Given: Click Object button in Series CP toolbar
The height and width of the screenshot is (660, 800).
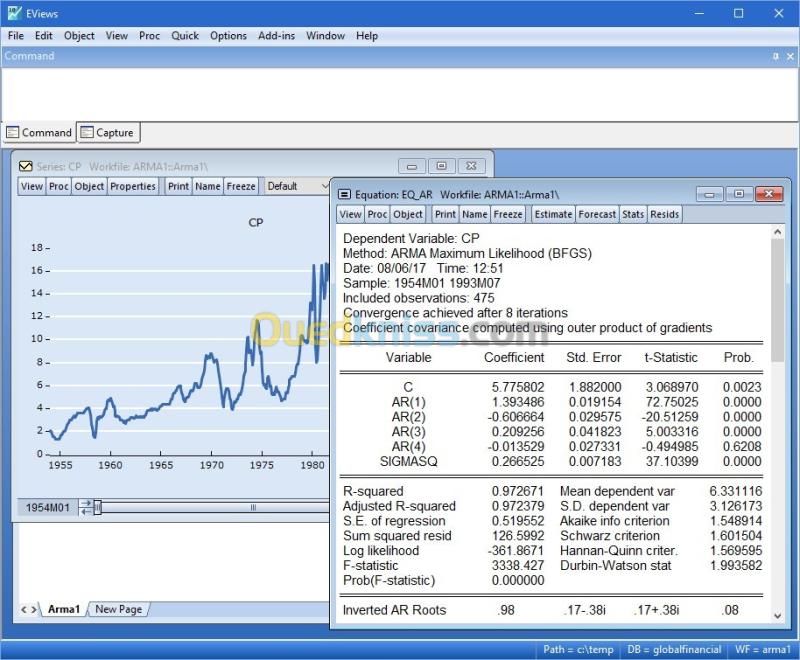Looking at the screenshot, I should (x=89, y=186).
